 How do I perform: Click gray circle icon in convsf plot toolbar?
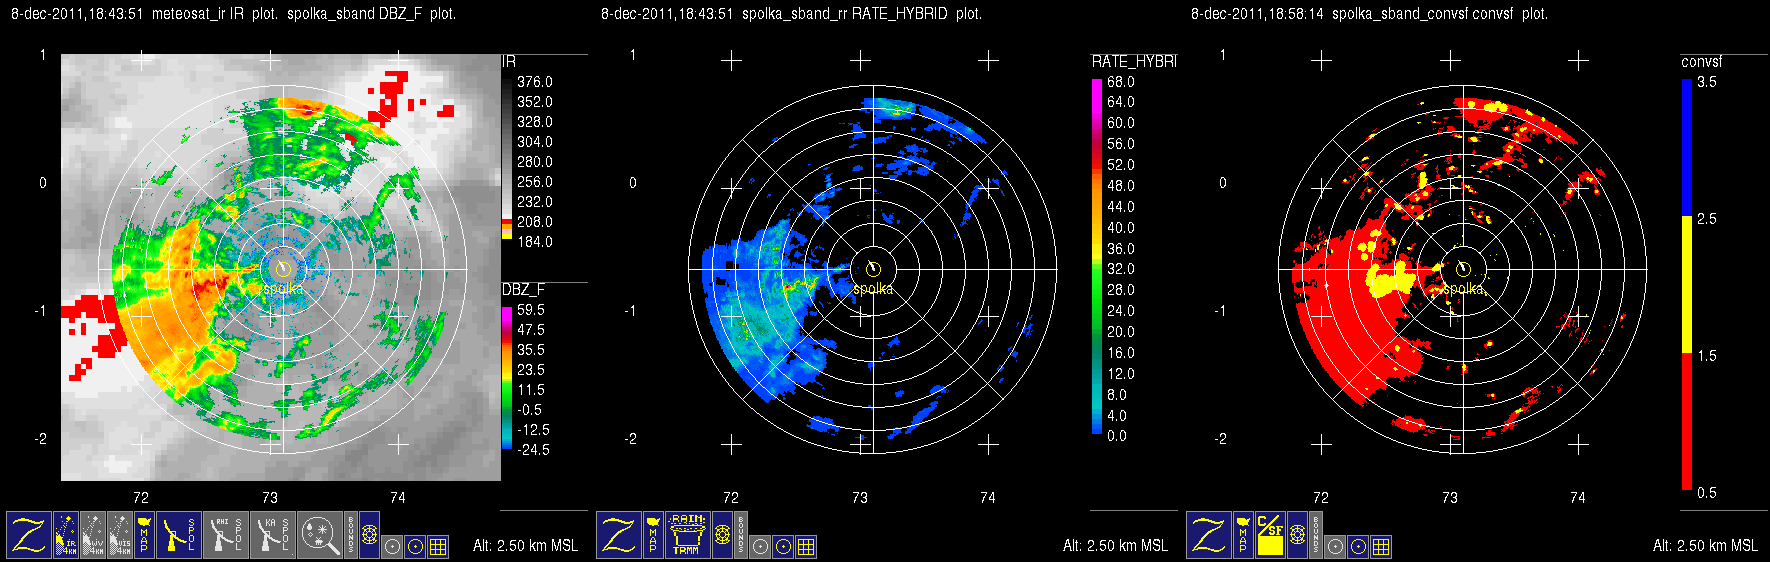pyautogui.click(x=1335, y=547)
